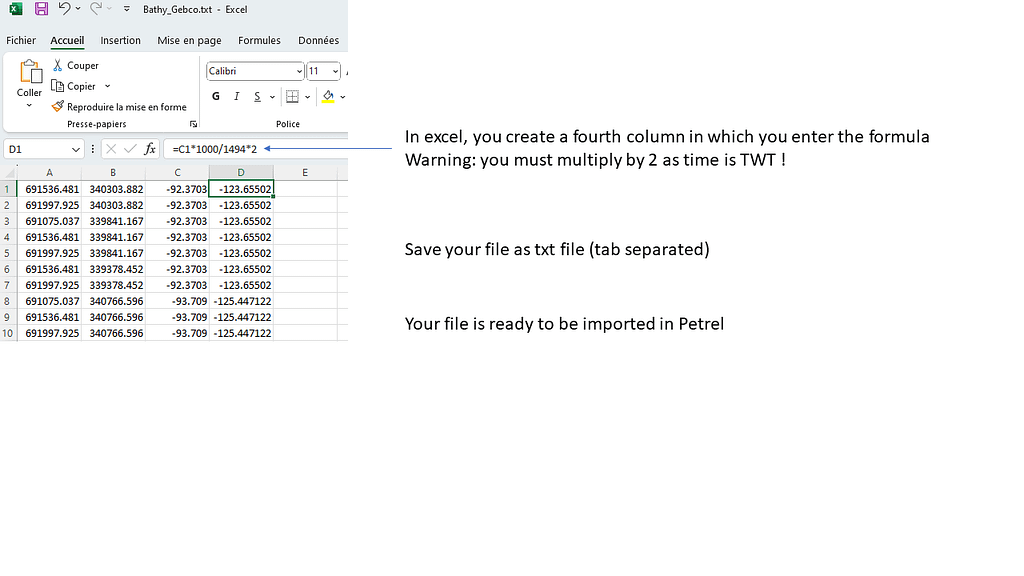1024x576 pixels.
Task: Click the yellow fill color bucket
Action: (327, 97)
